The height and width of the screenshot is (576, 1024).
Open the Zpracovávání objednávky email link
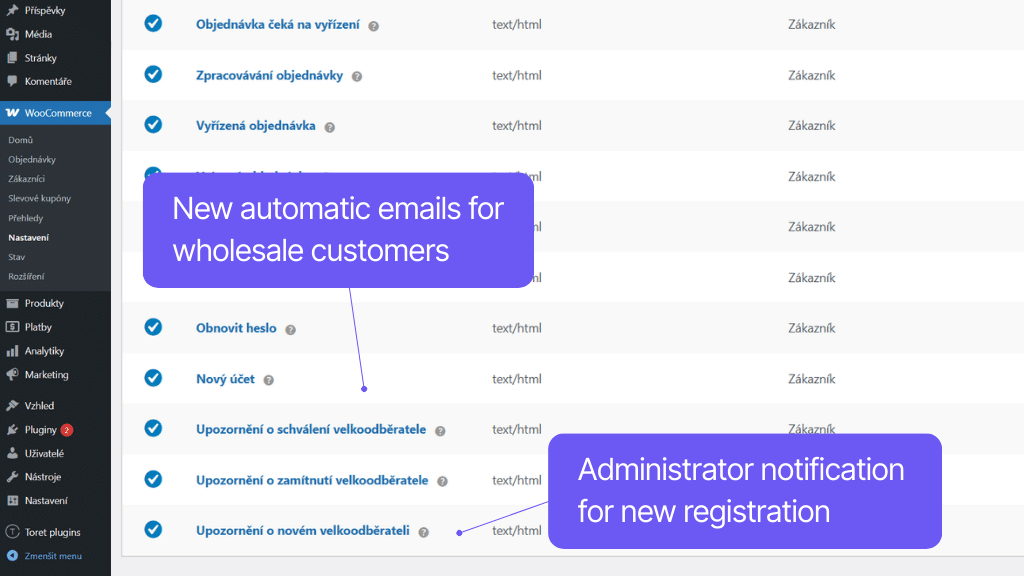(x=269, y=75)
